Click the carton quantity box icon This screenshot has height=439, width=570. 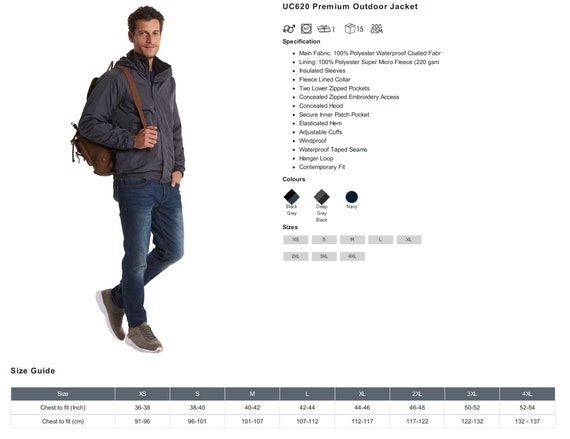point(350,28)
